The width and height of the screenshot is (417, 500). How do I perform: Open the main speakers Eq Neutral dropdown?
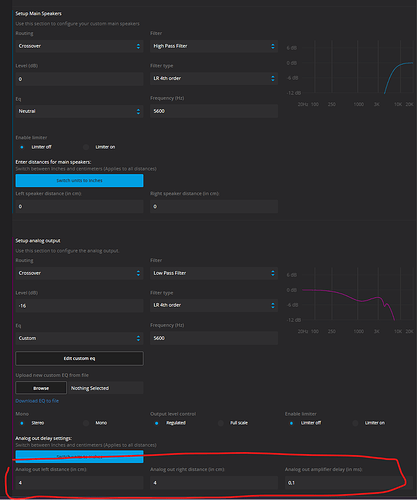point(79,111)
